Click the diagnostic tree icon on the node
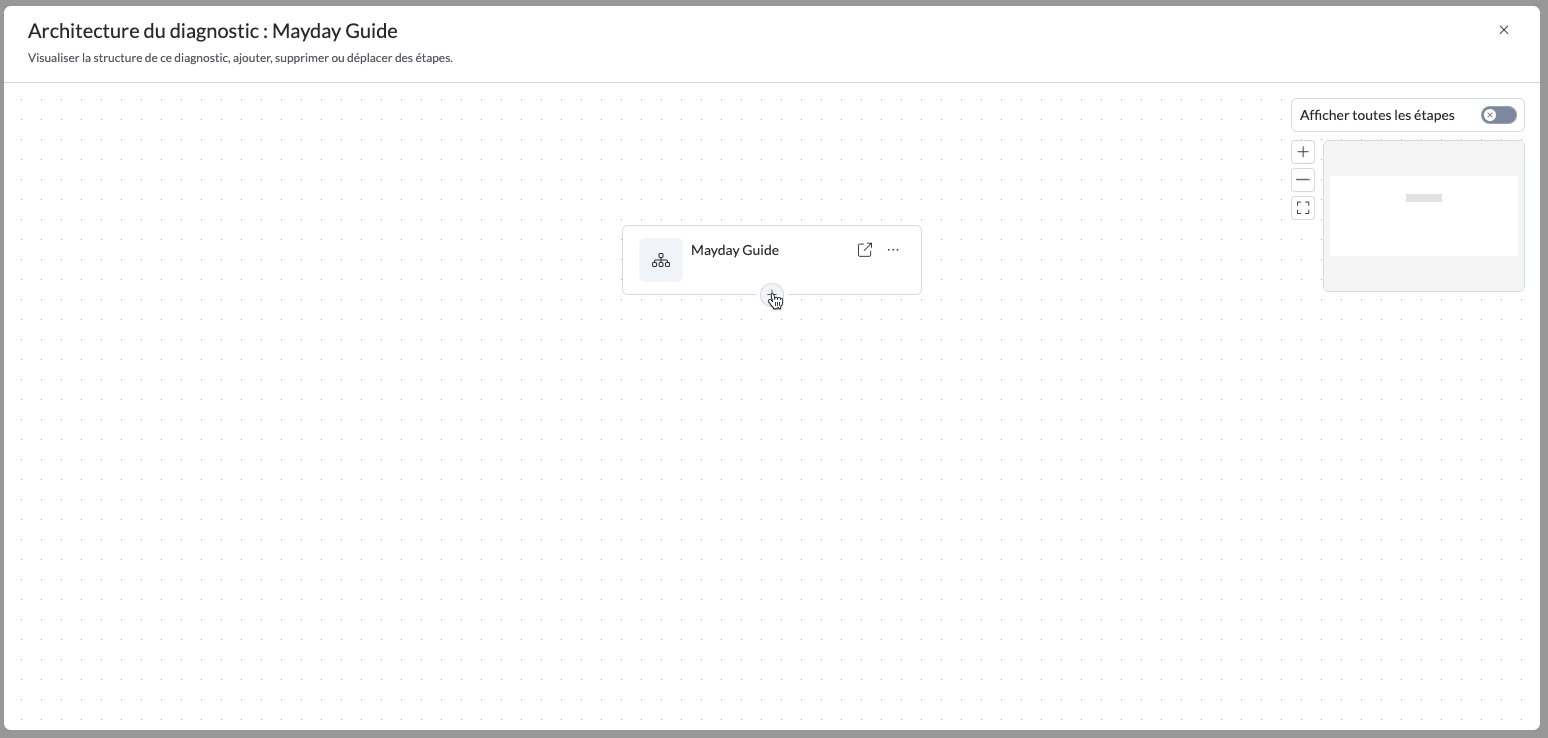The width and height of the screenshot is (1548, 738). (x=661, y=260)
